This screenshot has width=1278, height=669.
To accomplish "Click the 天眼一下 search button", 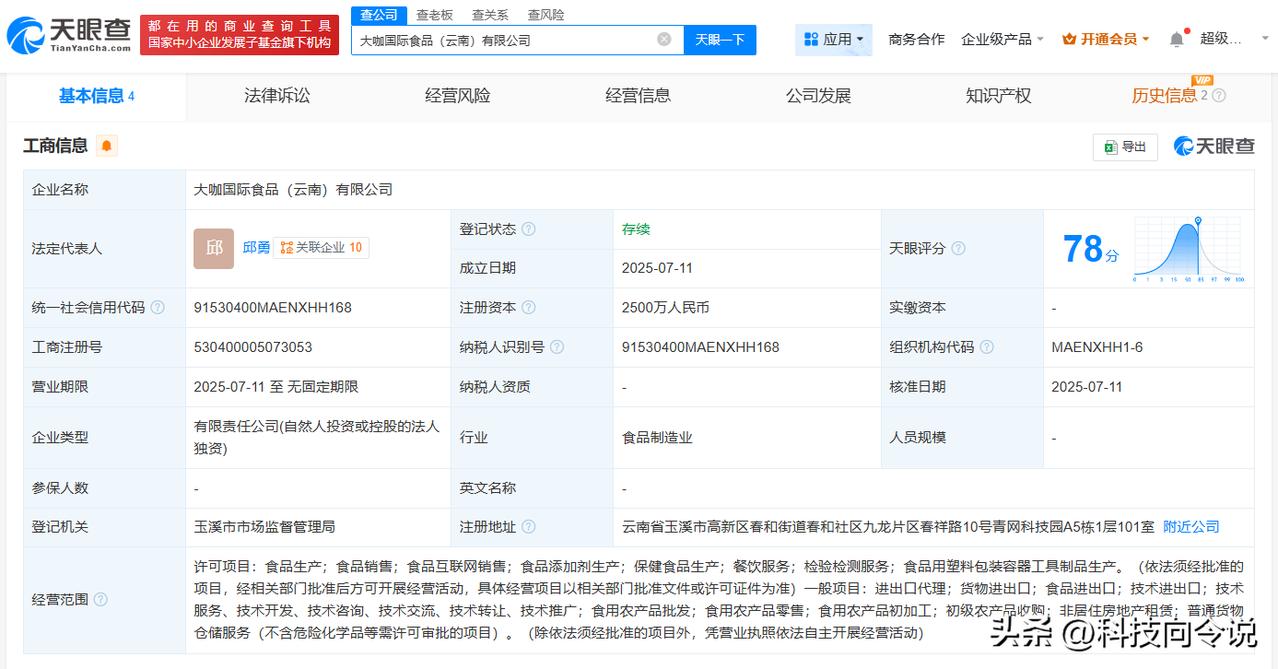I will tap(720, 40).
